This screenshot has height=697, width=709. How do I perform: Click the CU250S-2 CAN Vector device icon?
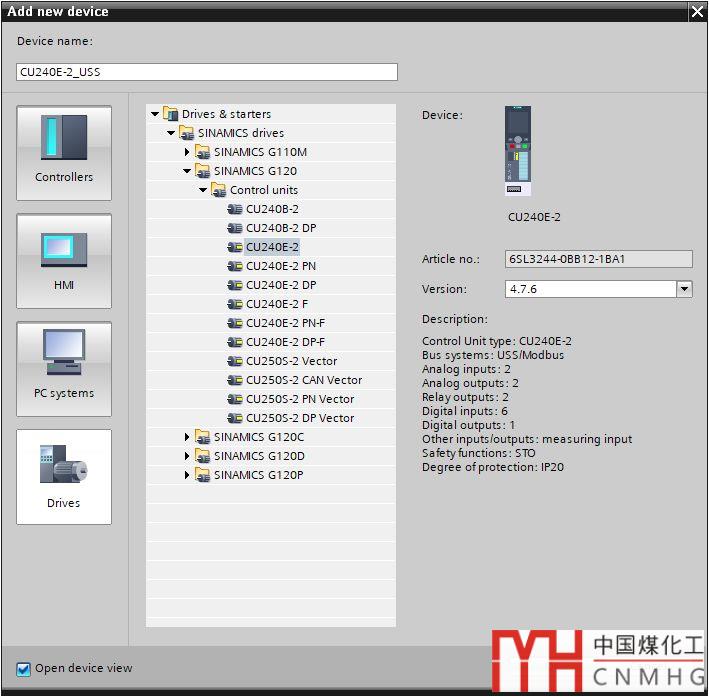(235, 380)
